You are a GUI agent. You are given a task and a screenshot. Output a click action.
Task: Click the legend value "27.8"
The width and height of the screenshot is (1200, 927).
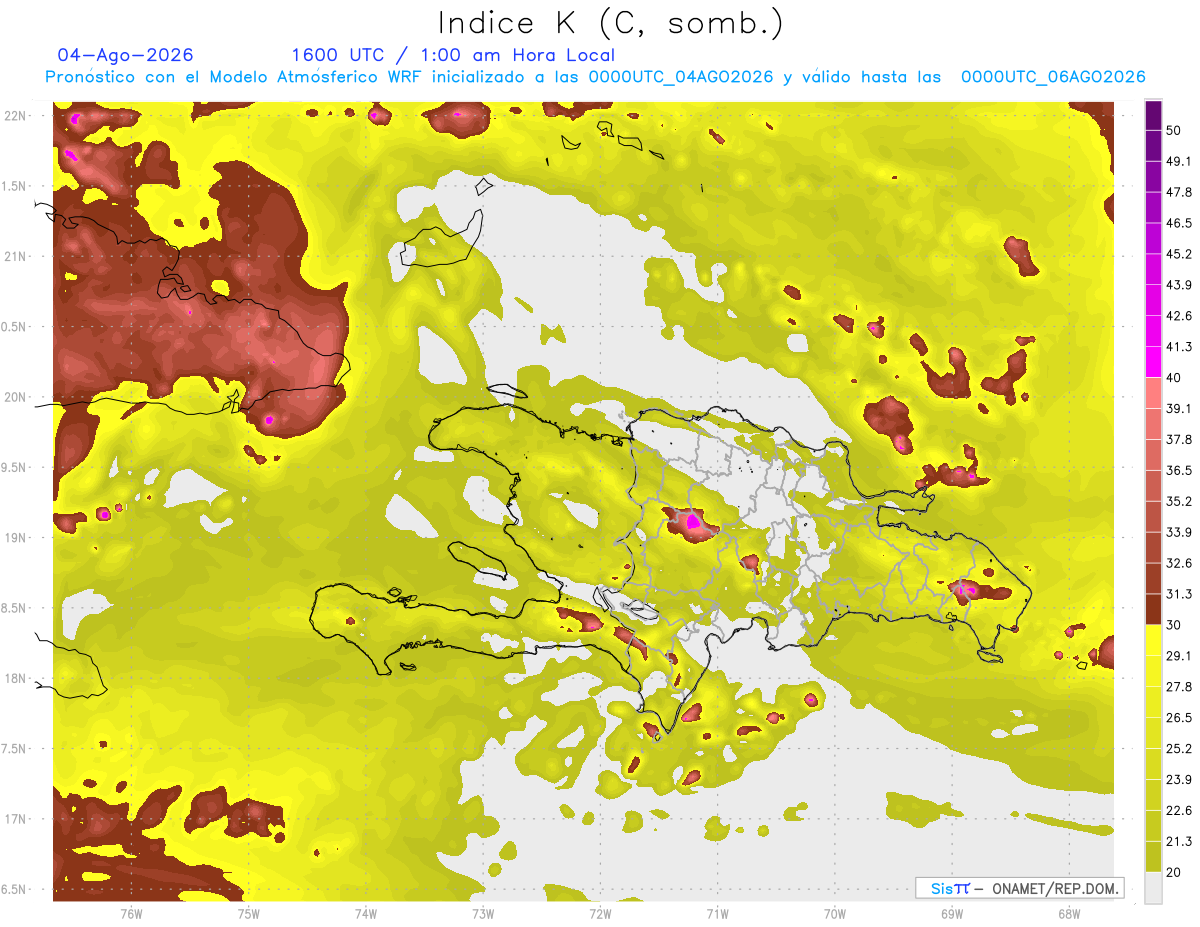1178,687
